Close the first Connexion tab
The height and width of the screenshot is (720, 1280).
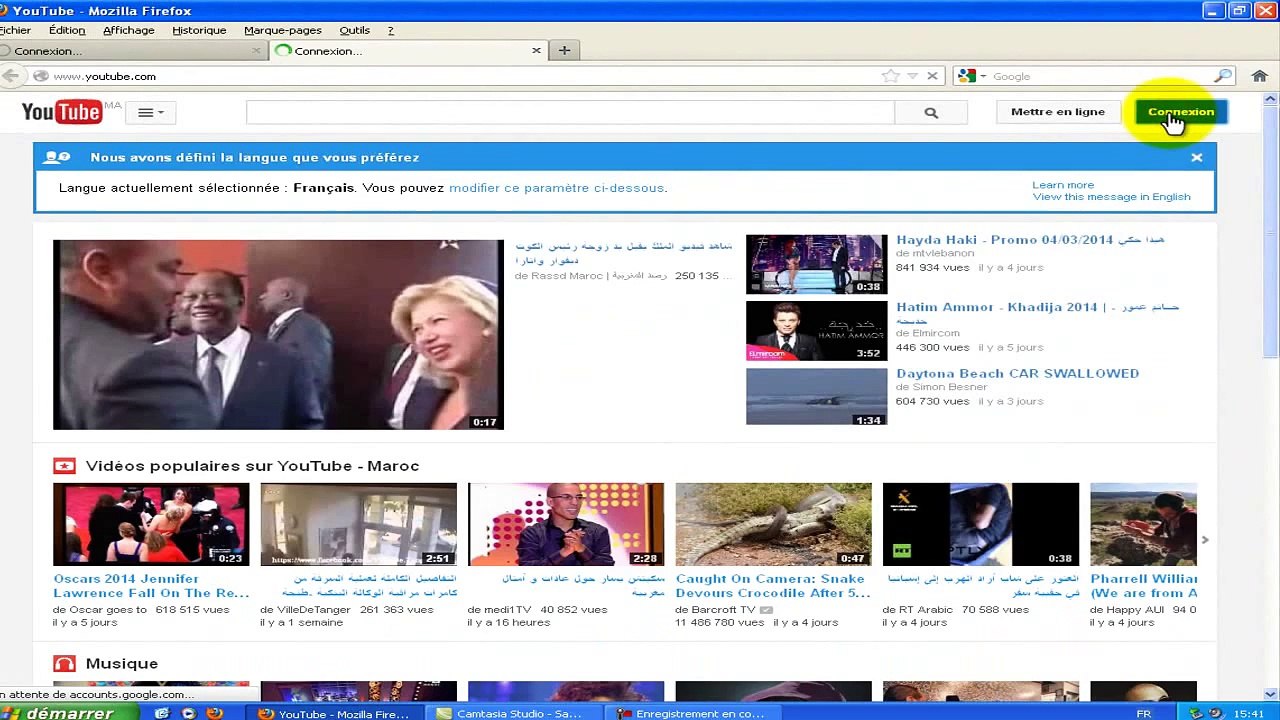tap(256, 50)
